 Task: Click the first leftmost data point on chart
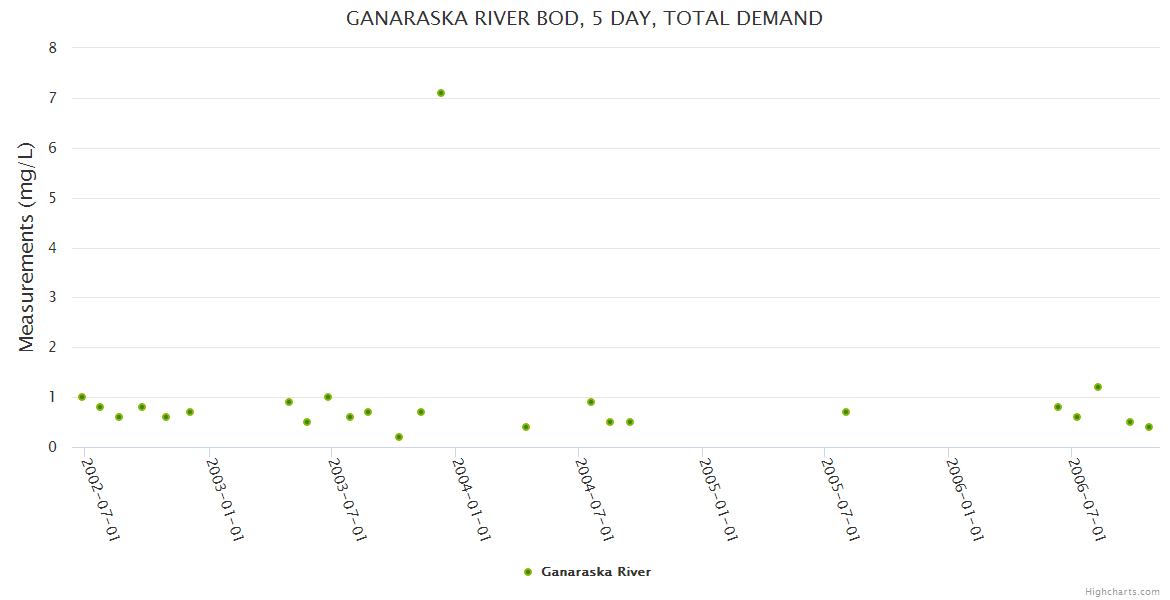(x=82, y=397)
